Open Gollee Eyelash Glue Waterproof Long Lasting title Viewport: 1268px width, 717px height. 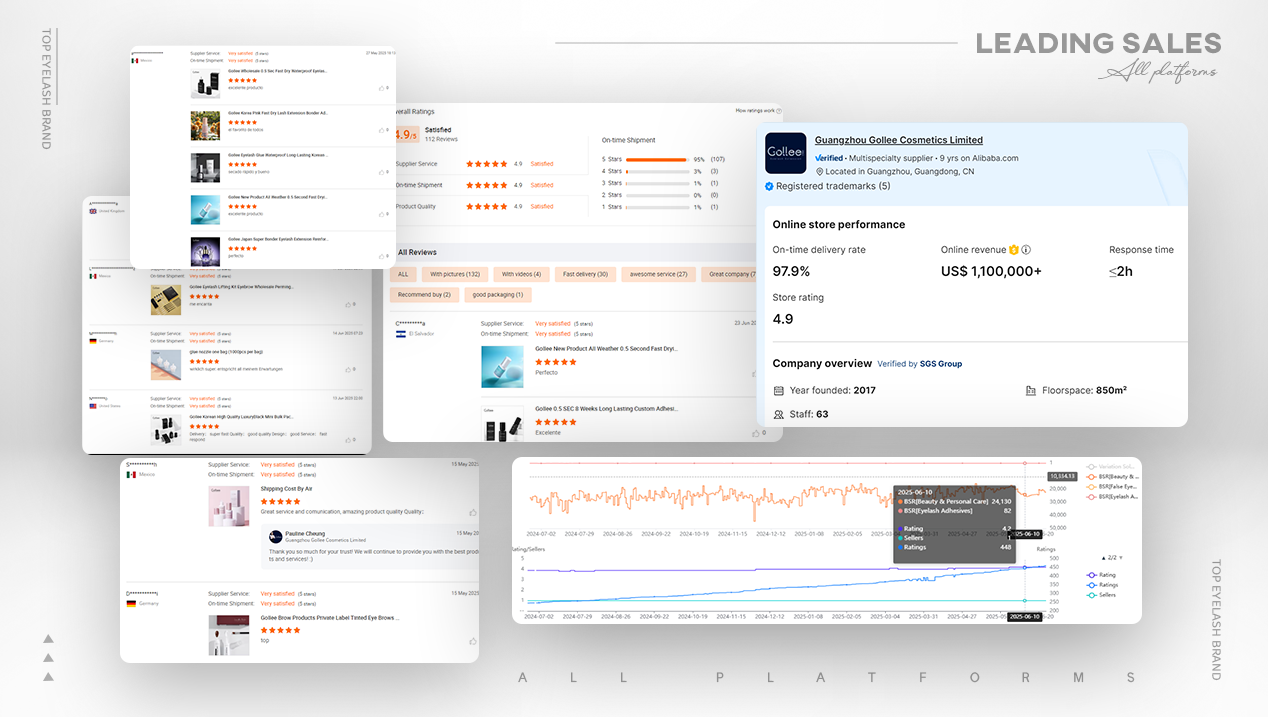coord(278,155)
